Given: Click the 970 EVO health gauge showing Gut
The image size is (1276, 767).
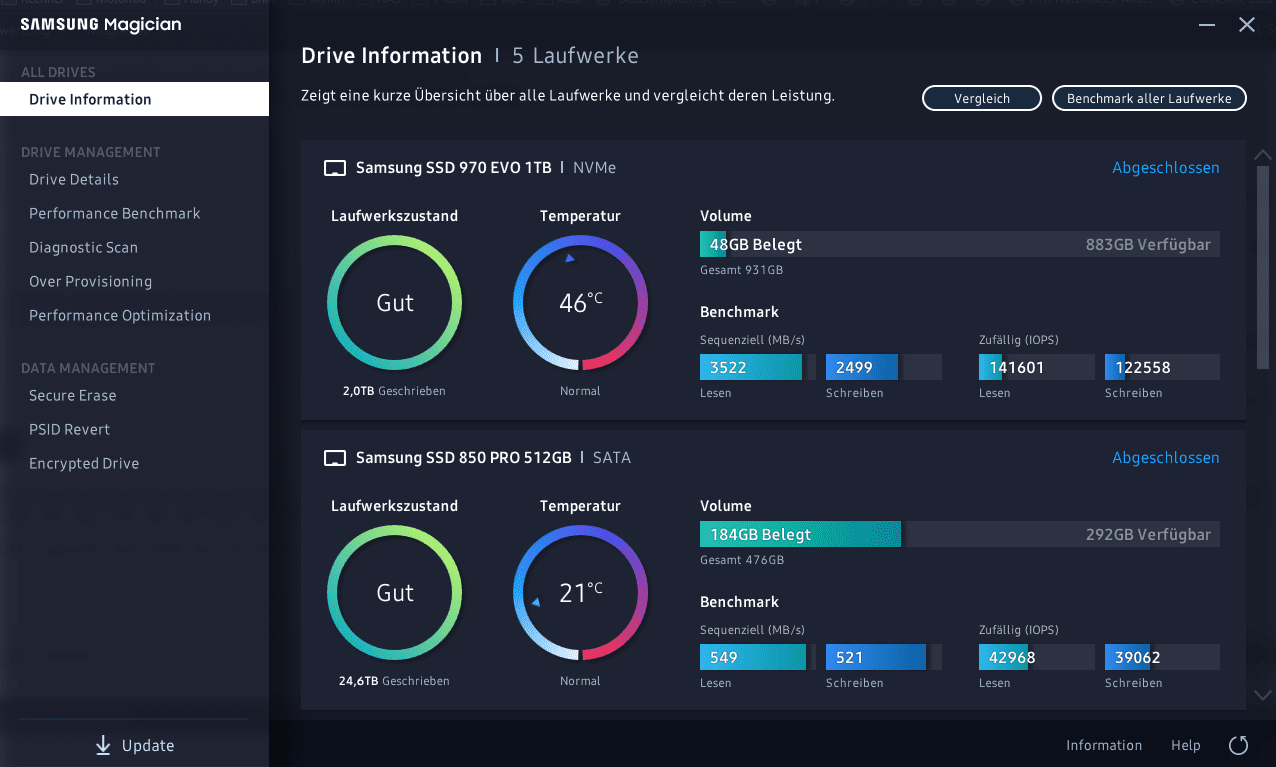Looking at the screenshot, I should tap(395, 303).
